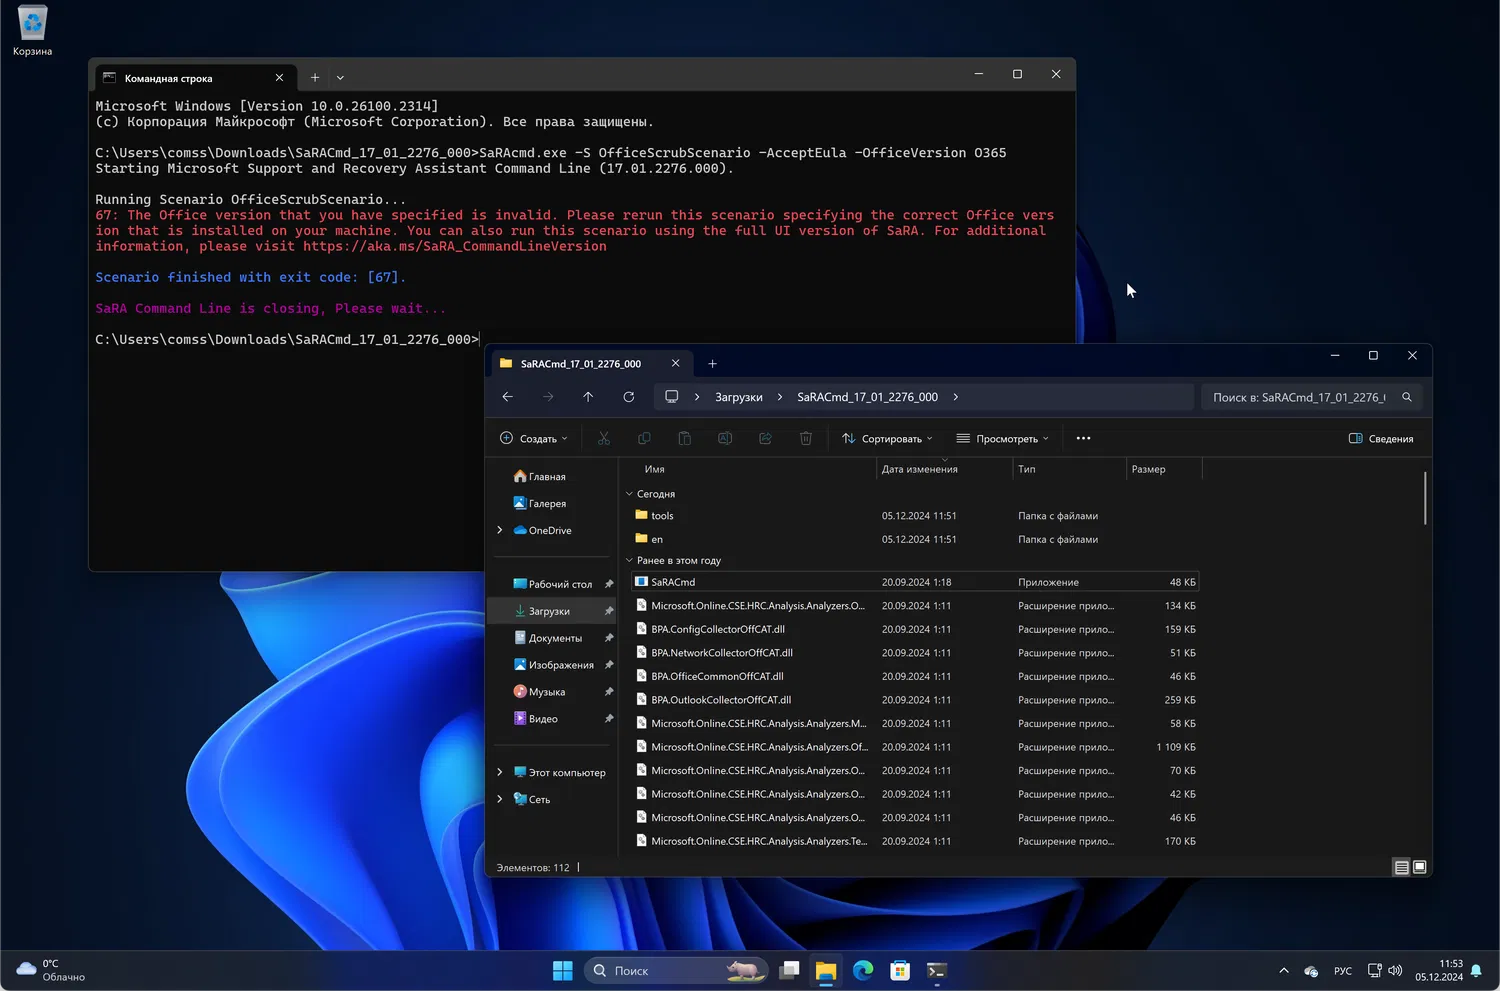The height and width of the screenshot is (991, 1500).
Task: Click the Refresh icon in Explorer
Action: pos(628,397)
